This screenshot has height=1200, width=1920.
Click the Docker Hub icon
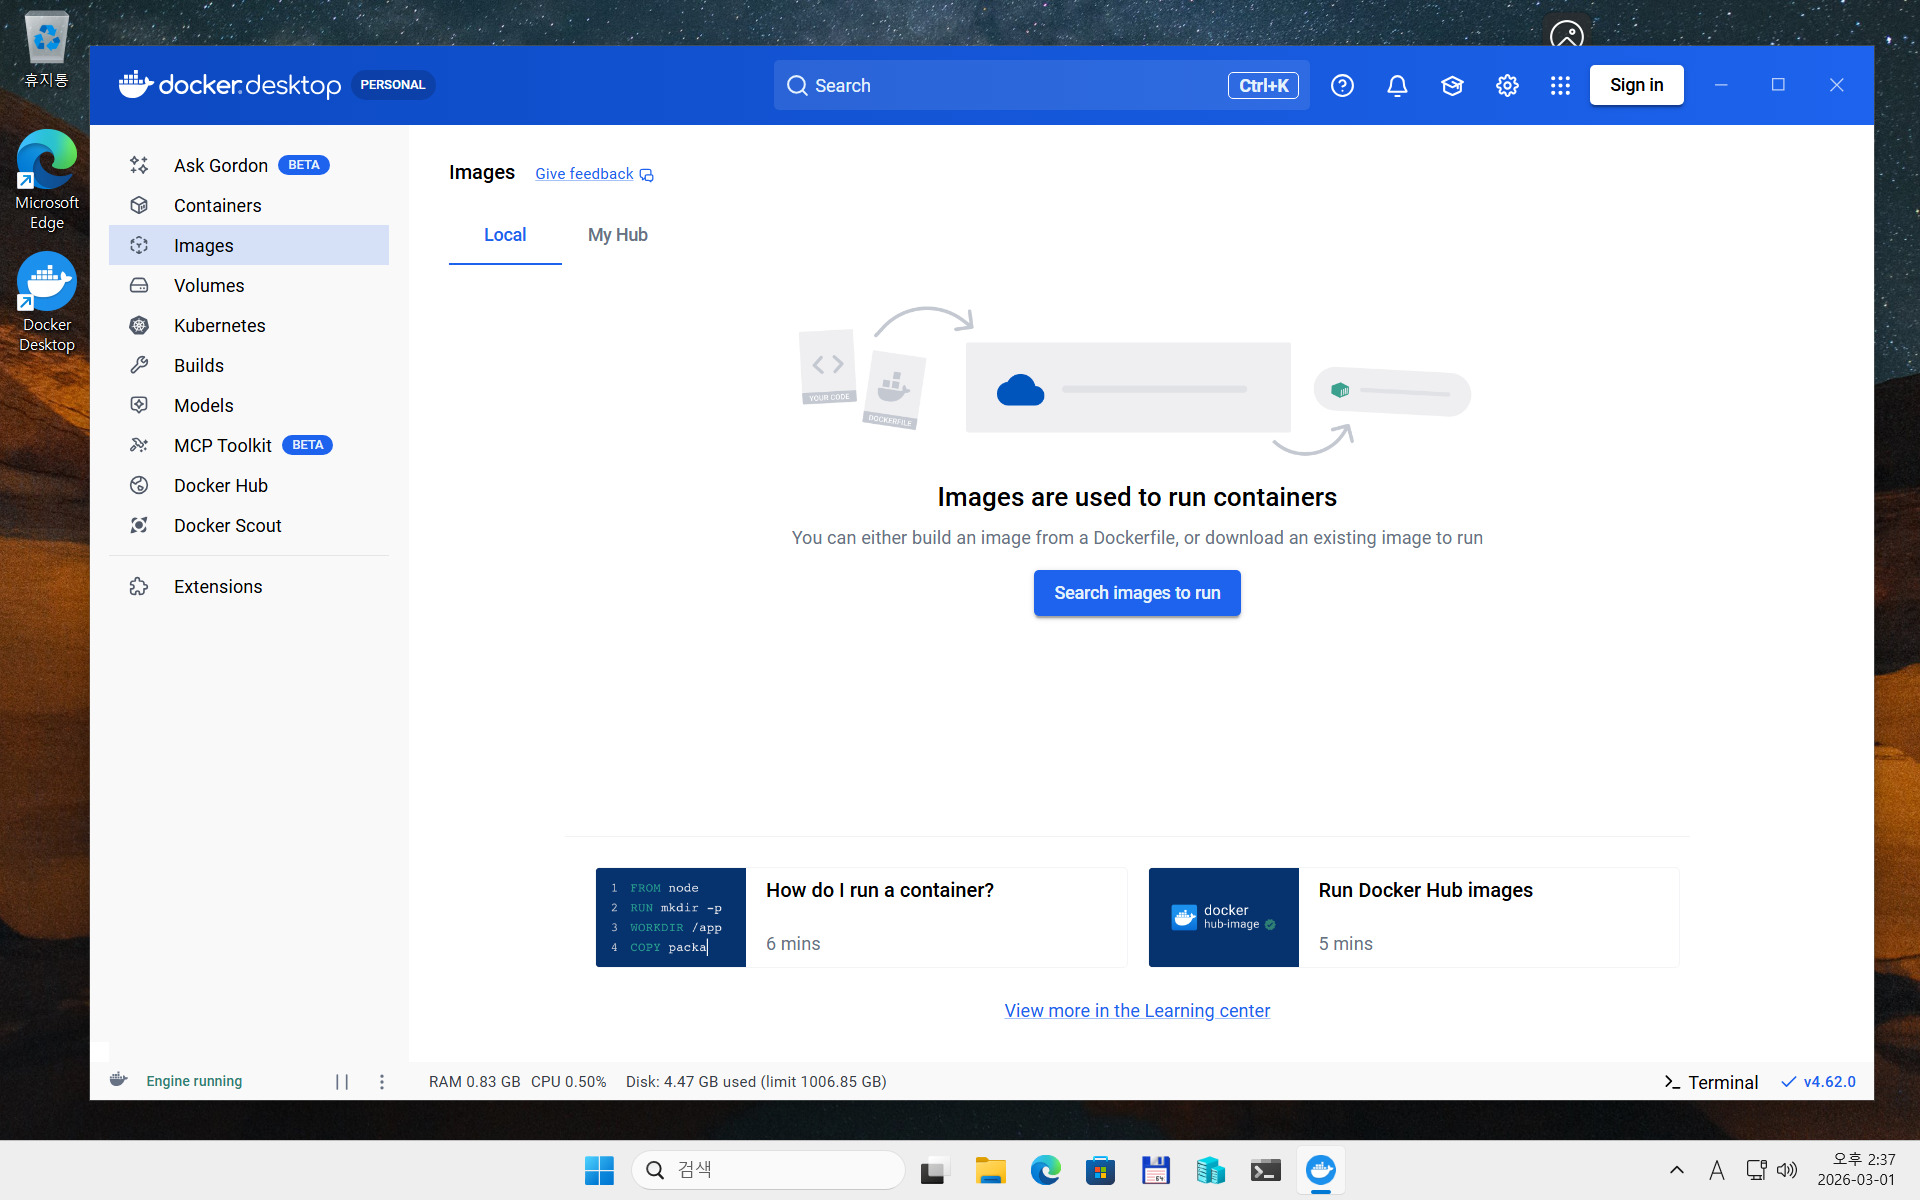(x=139, y=485)
